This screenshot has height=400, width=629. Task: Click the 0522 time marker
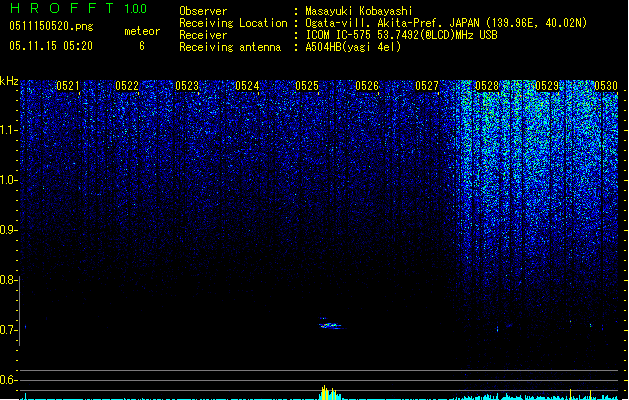[x=127, y=86]
